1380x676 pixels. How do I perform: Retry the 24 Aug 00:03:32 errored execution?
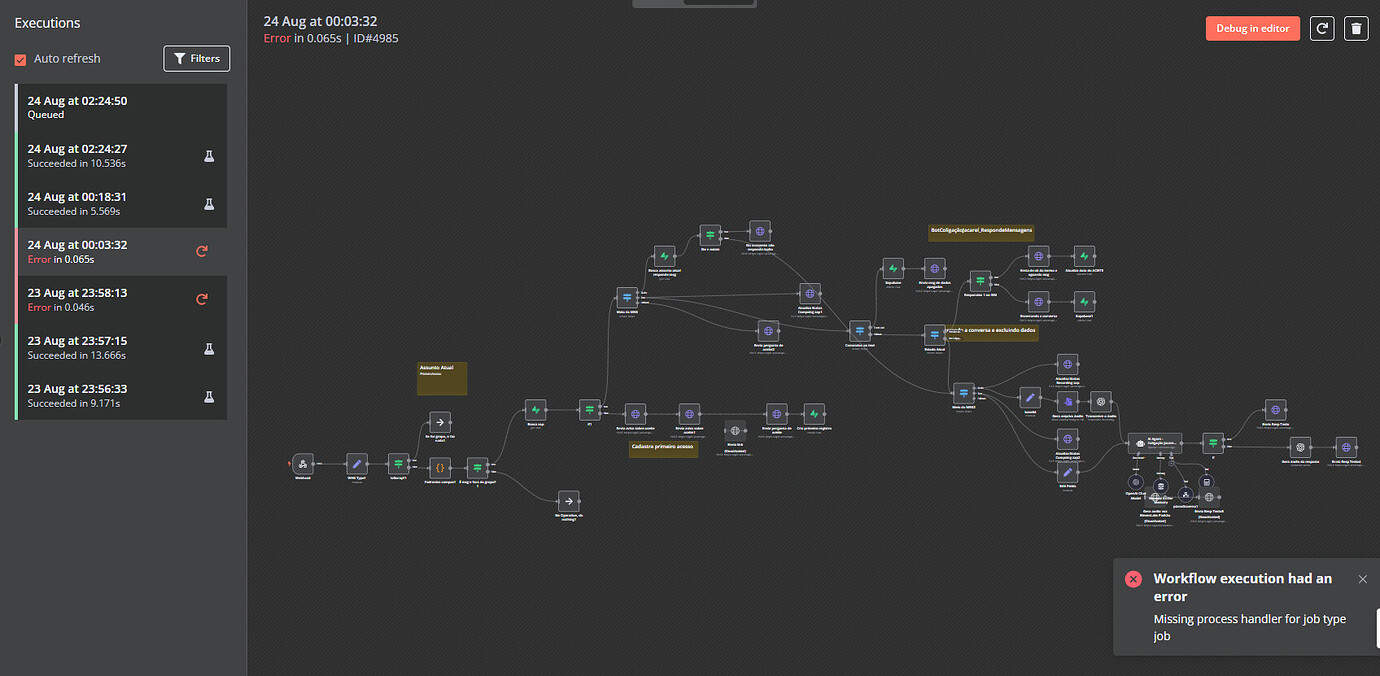tap(201, 251)
